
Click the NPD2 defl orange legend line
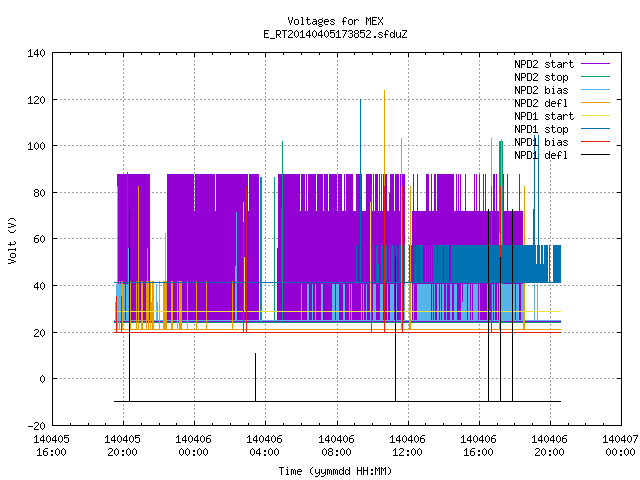(596, 103)
